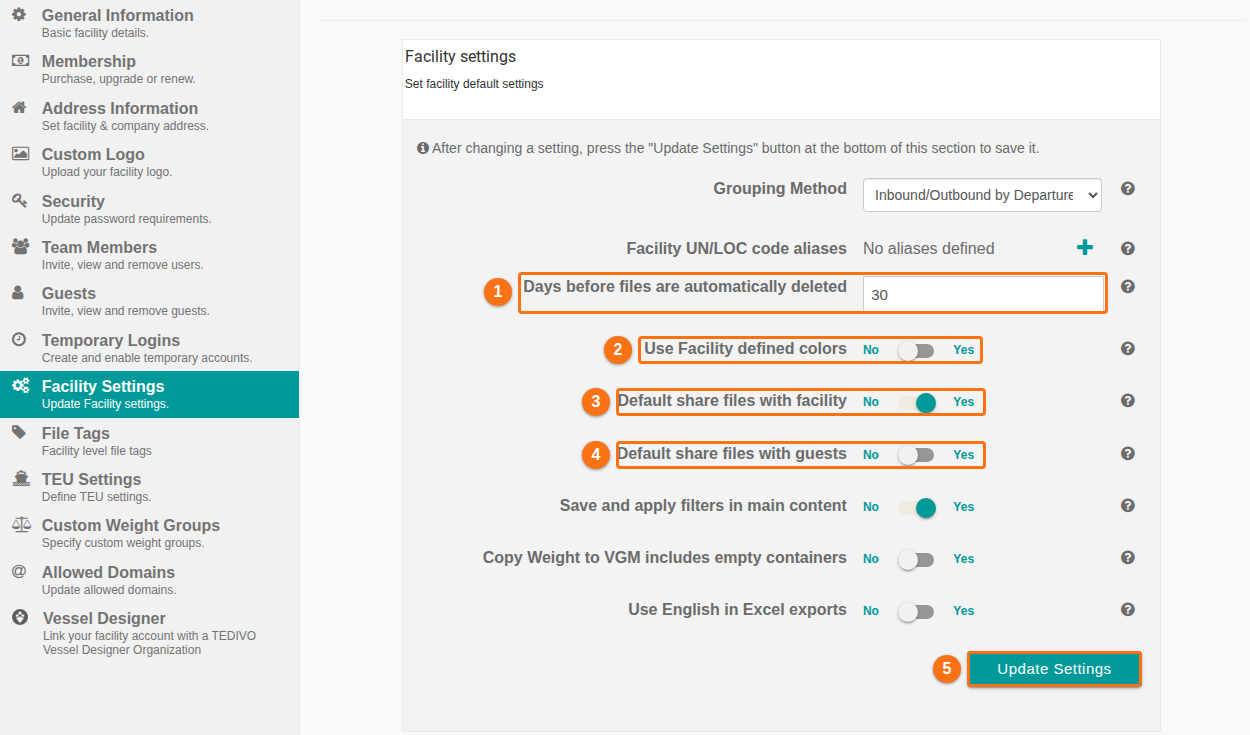
Task: Click the Address Information home icon
Action: click(x=19, y=107)
